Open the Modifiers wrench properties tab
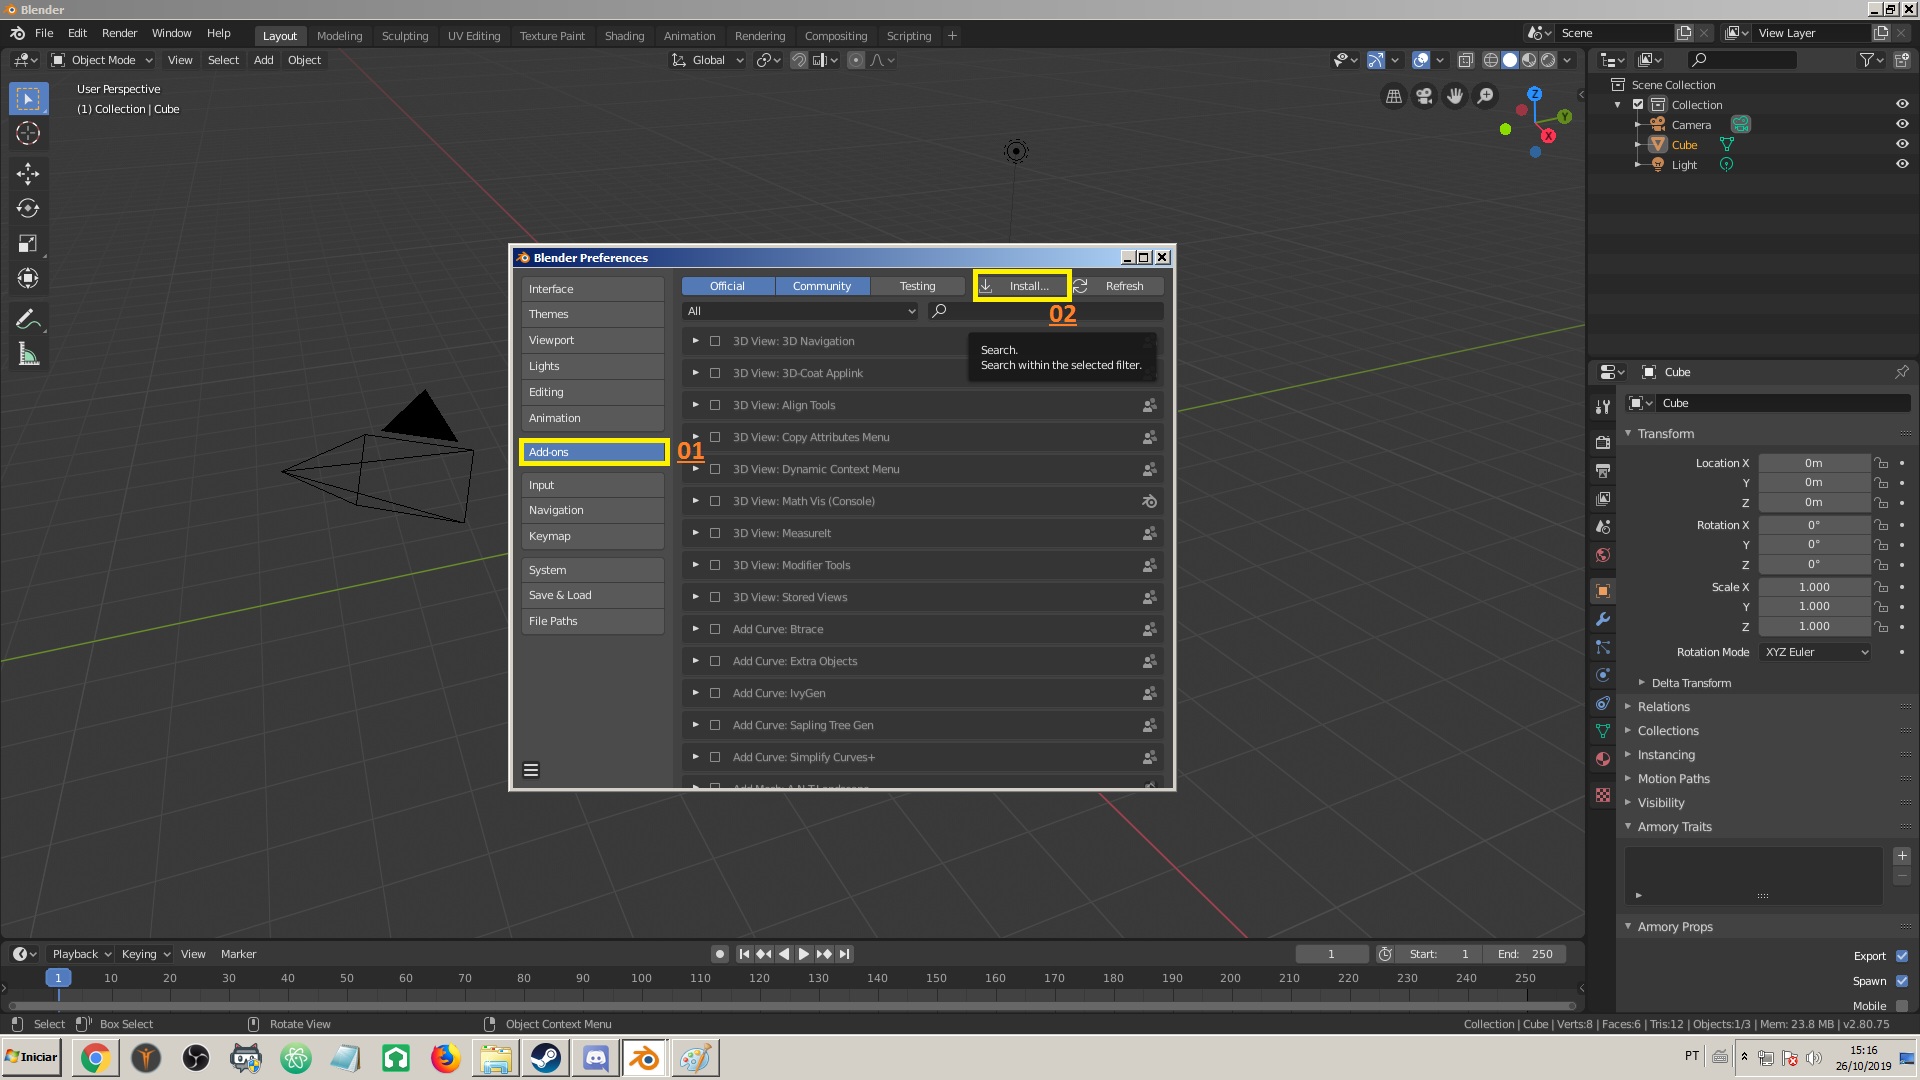Screen dimensions: 1920x1080 point(1603,619)
